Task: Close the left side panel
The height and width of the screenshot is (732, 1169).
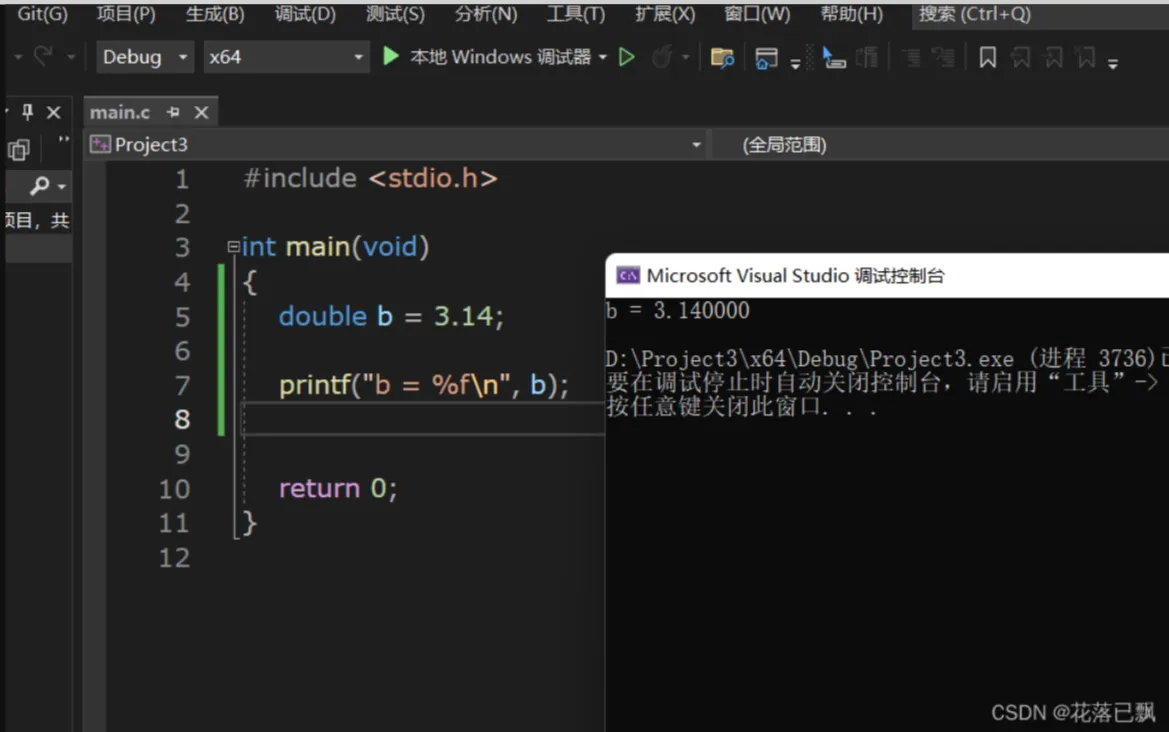Action: [54, 112]
